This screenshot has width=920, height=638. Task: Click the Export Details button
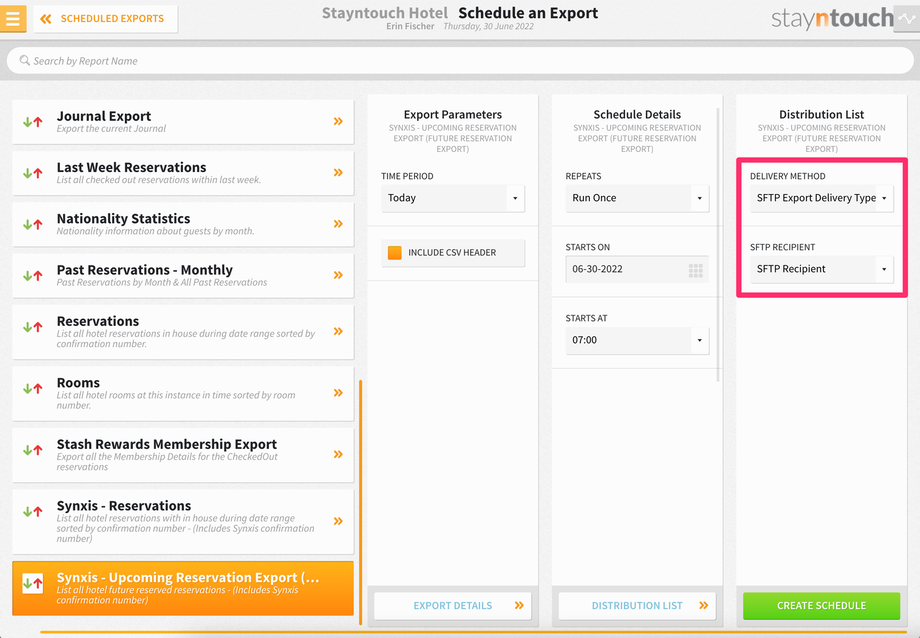pyautogui.click(x=452, y=606)
